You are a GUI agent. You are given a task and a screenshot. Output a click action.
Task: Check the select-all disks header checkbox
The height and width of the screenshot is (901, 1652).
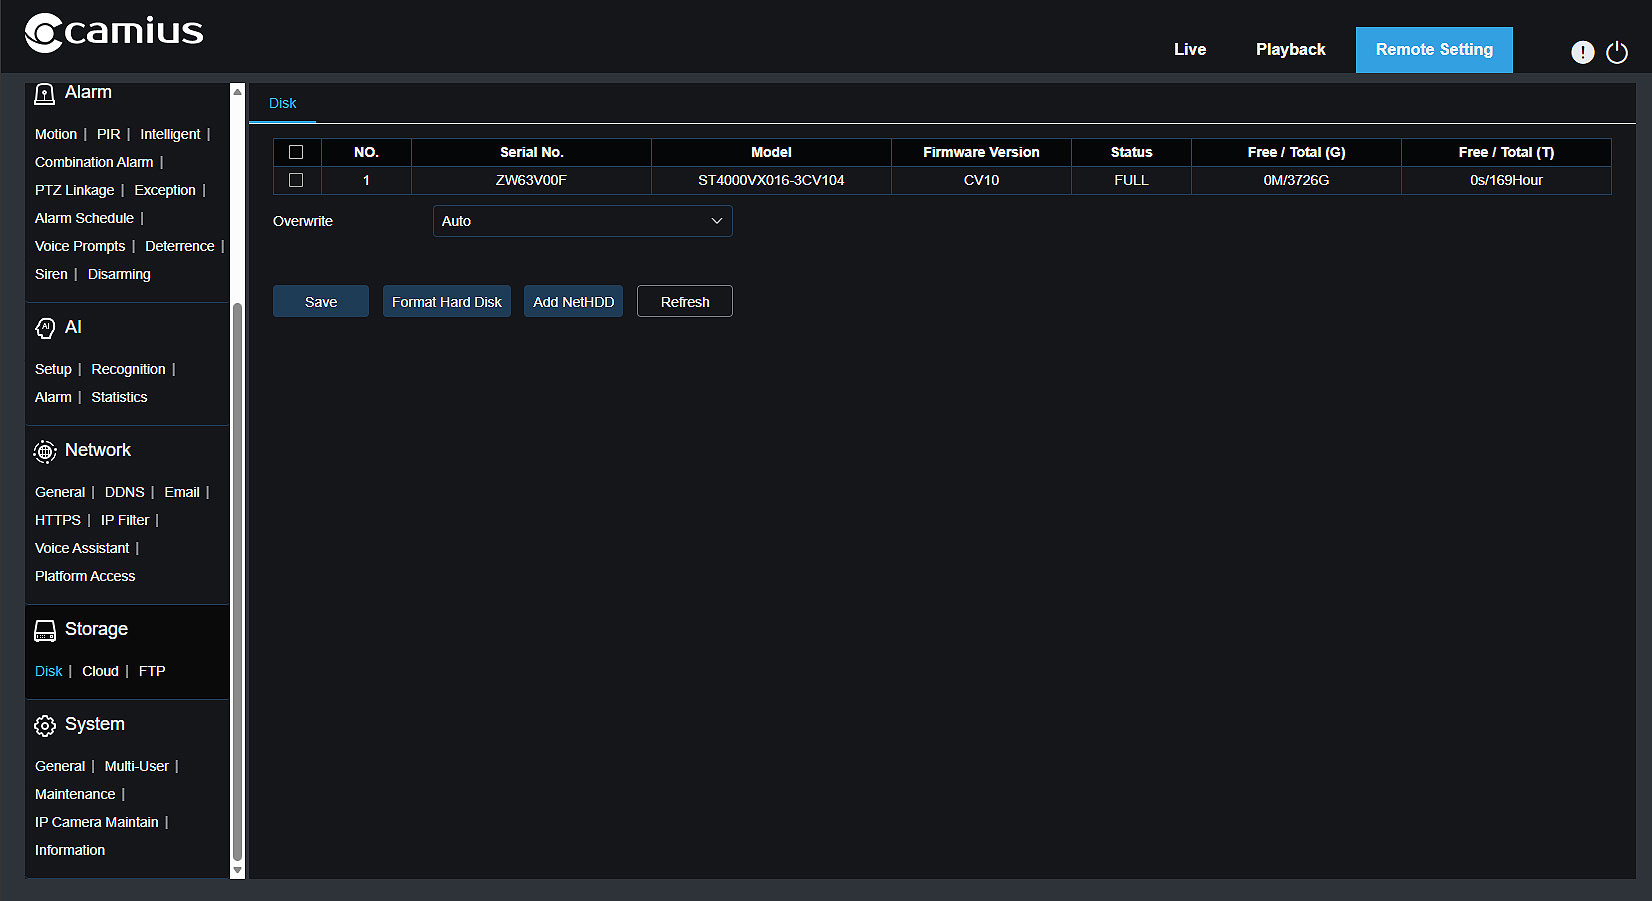pyautogui.click(x=296, y=152)
